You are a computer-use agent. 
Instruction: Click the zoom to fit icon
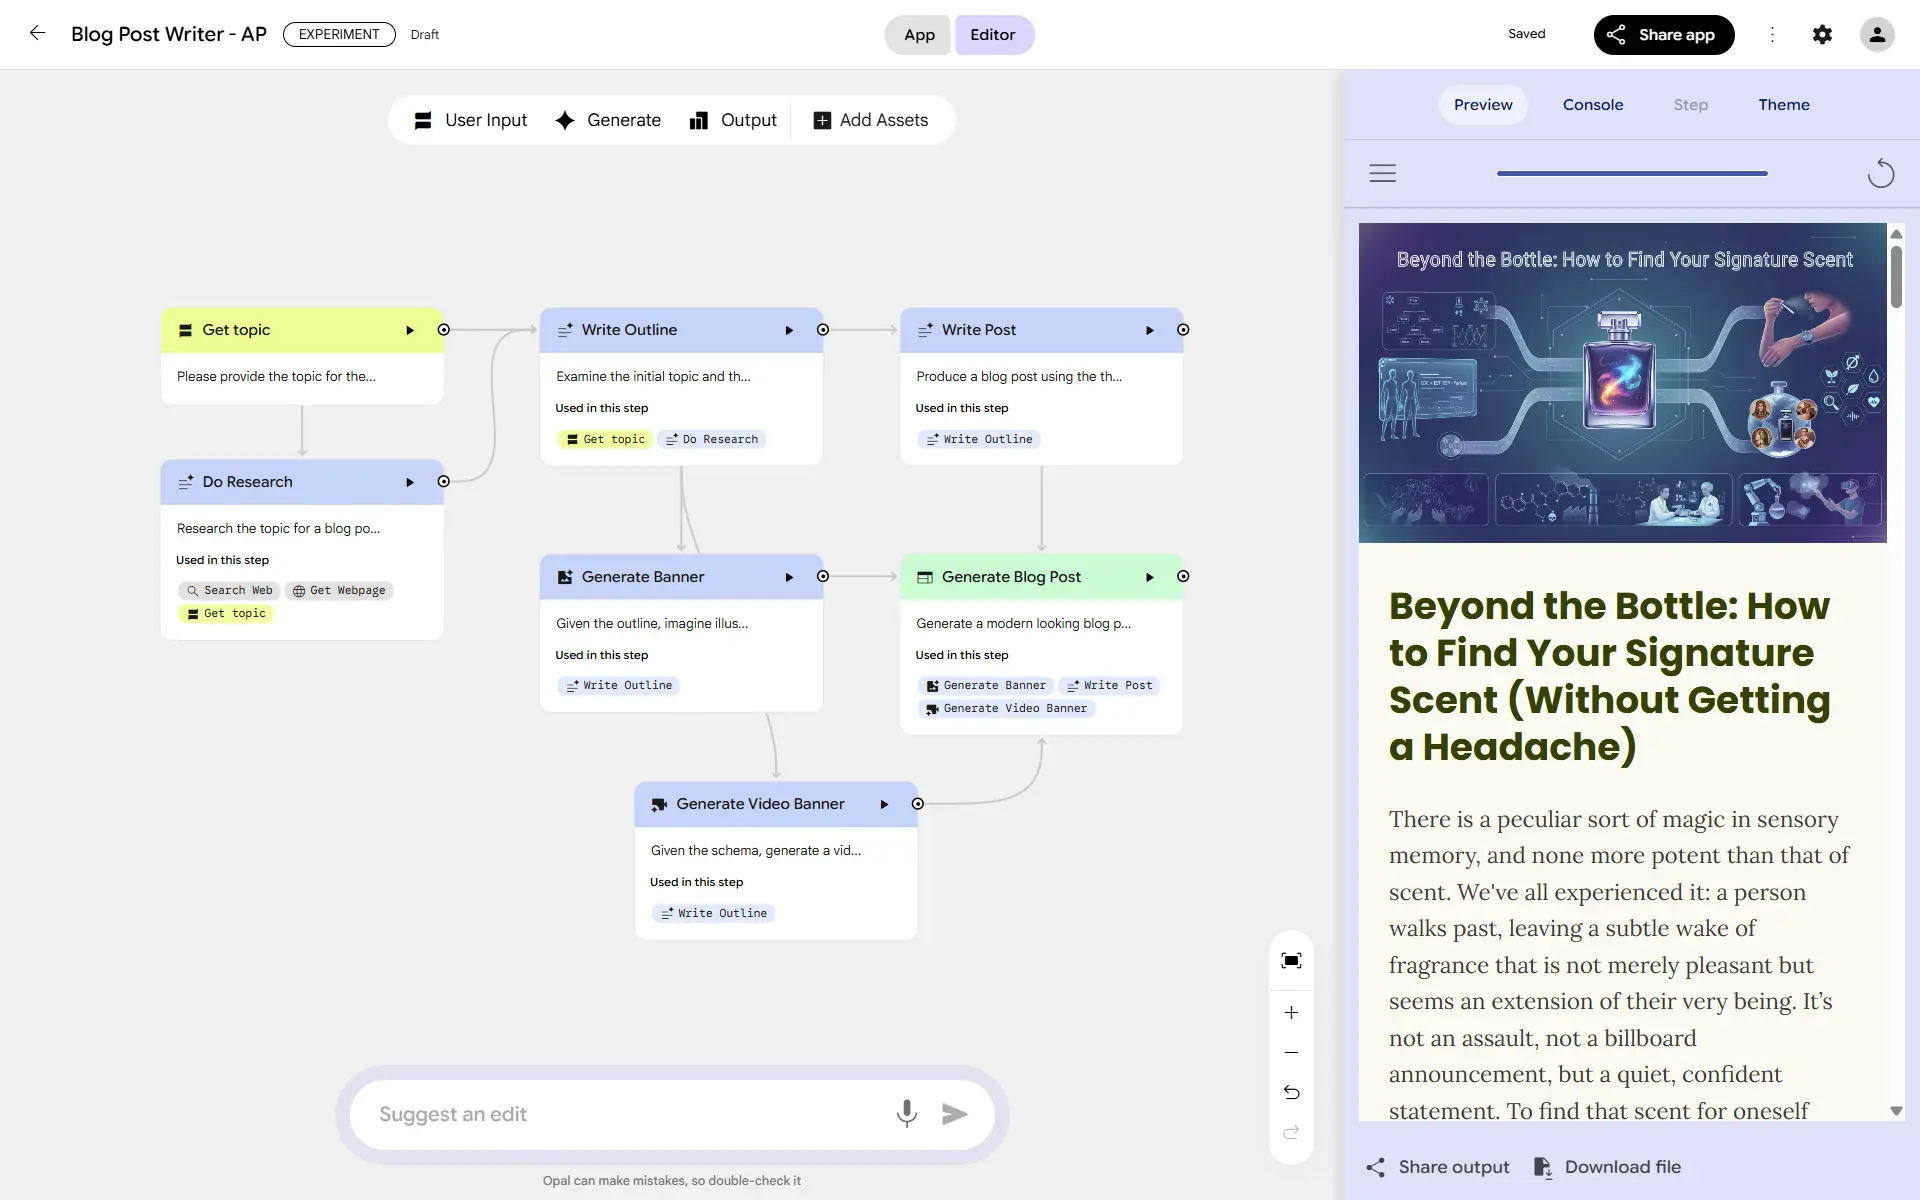pyautogui.click(x=1291, y=961)
